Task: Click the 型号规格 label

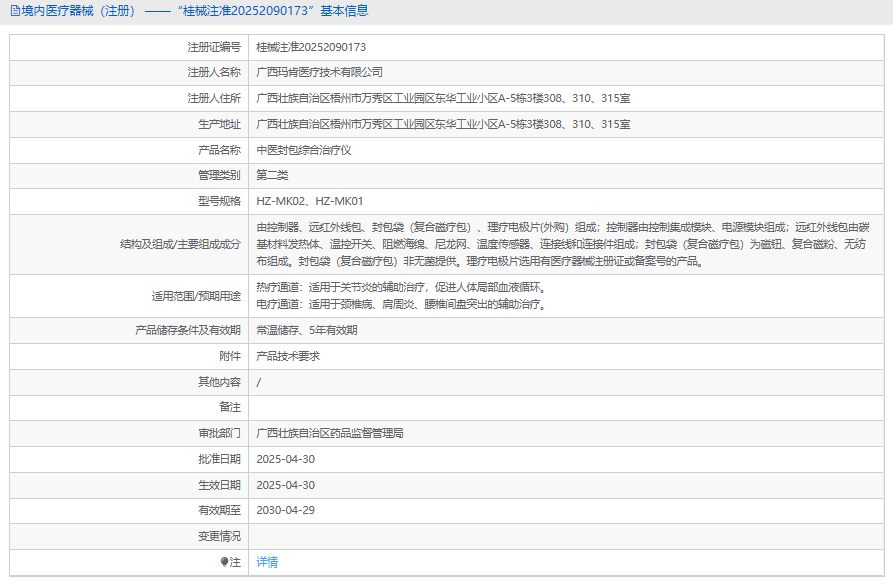Action: point(219,201)
